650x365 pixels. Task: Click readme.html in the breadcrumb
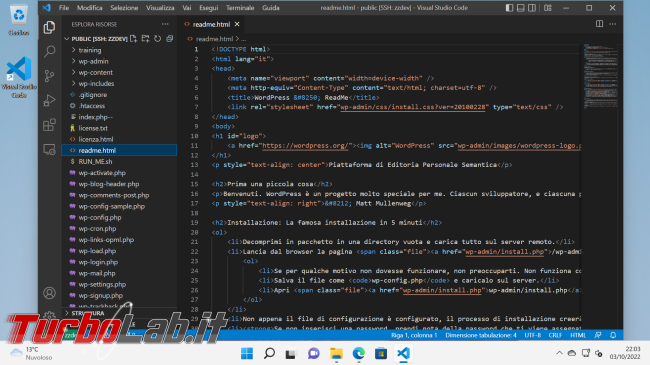point(214,39)
